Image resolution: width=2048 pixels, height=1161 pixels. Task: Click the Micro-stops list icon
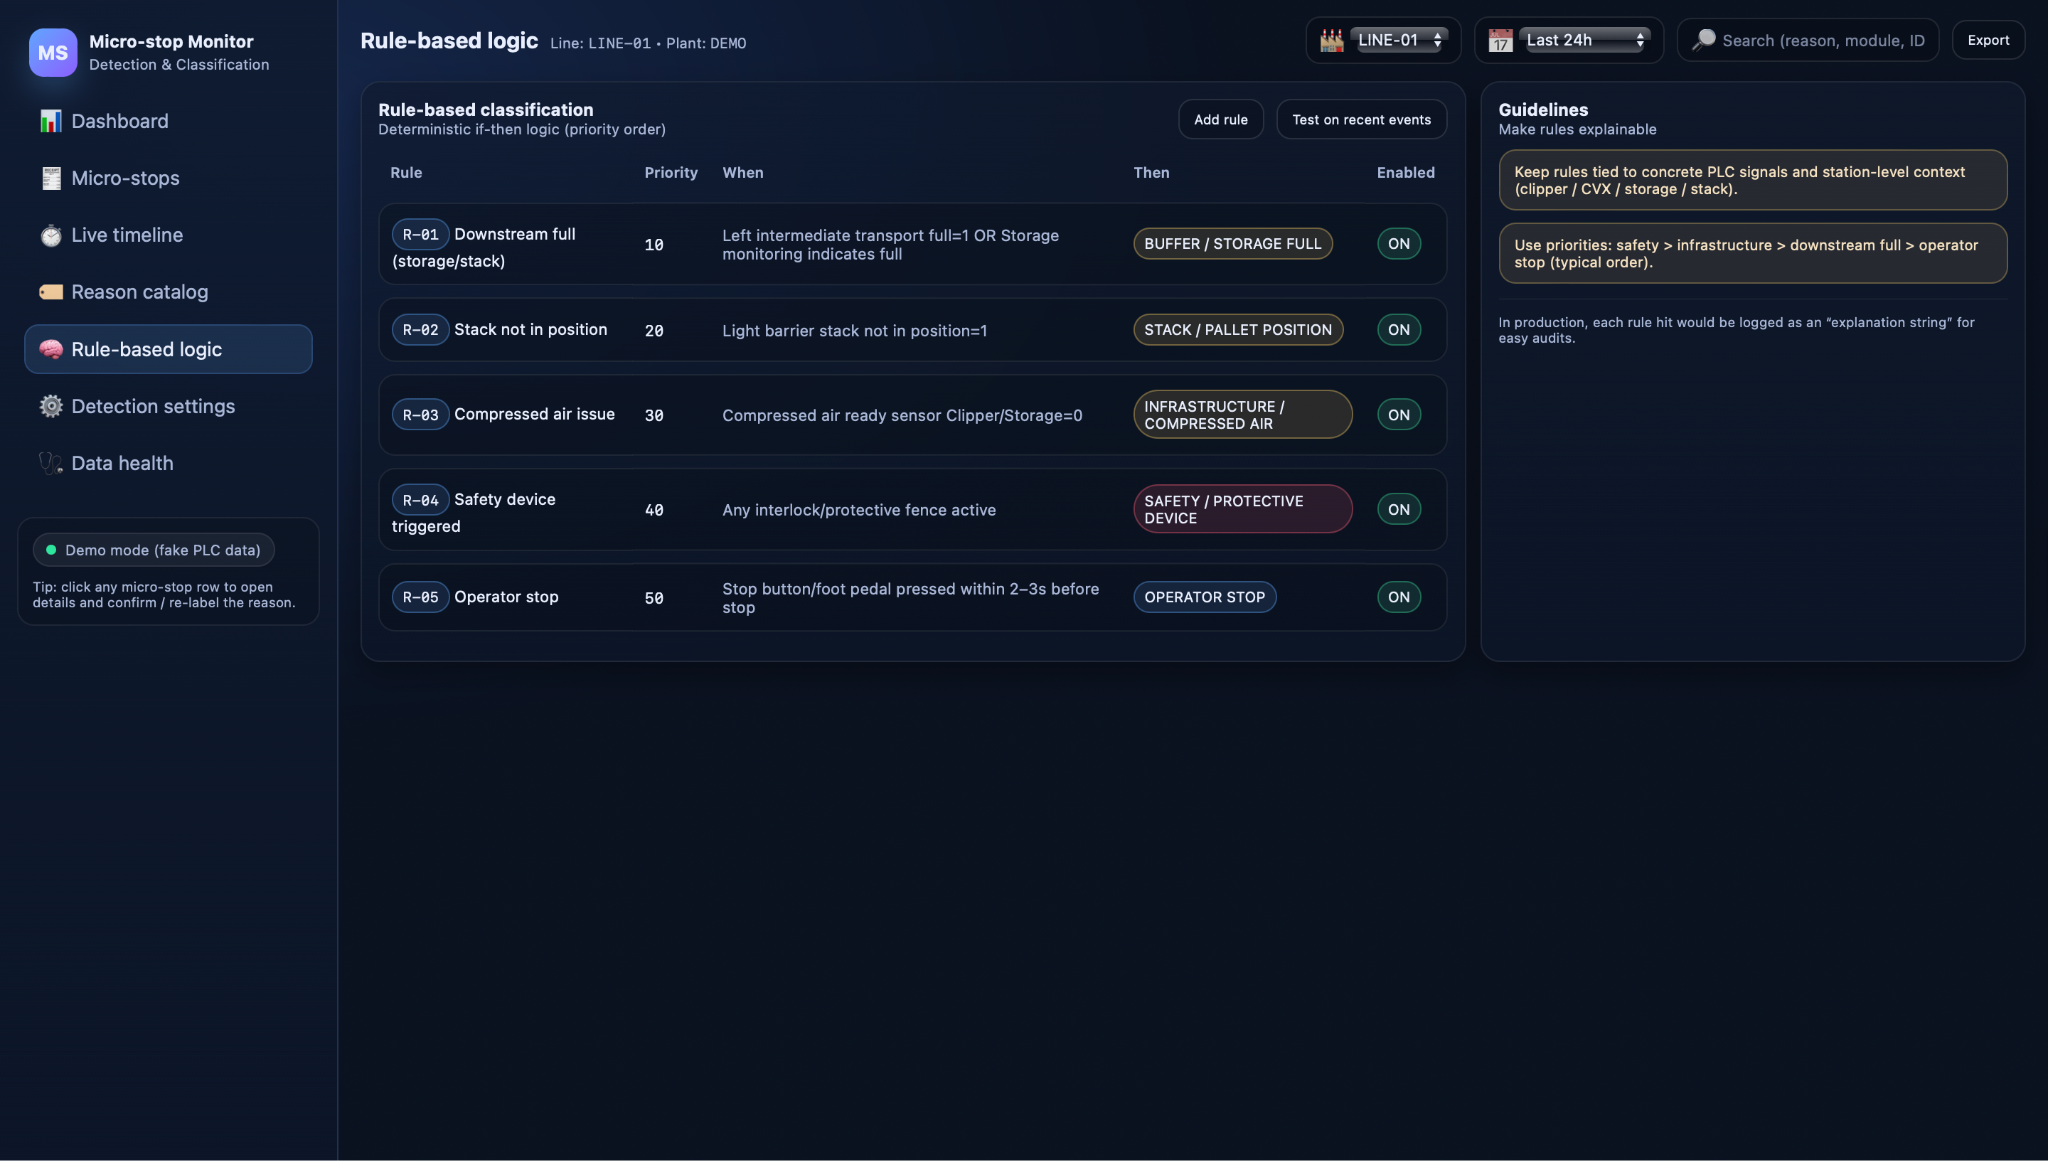pyautogui.click(x=51, y=178)
